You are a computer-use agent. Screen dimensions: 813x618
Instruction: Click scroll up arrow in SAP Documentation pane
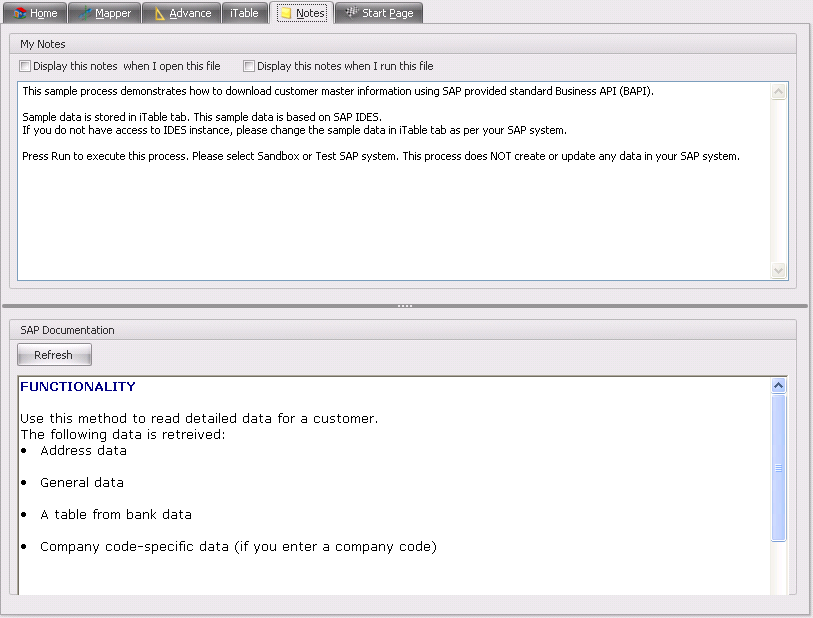[778, 386]
